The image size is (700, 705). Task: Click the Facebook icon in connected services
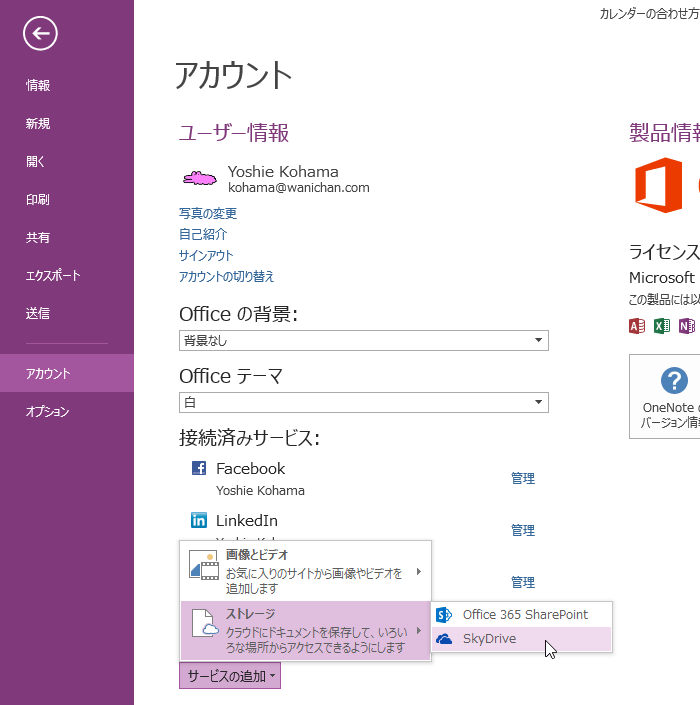coord(199,468)
